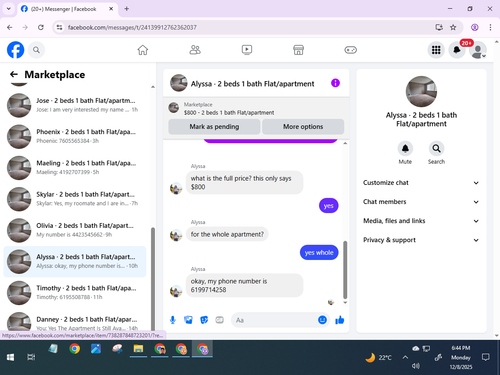Select Alyssa conversation in list
The width and height of the screenshot is (500, 375).
75,262
